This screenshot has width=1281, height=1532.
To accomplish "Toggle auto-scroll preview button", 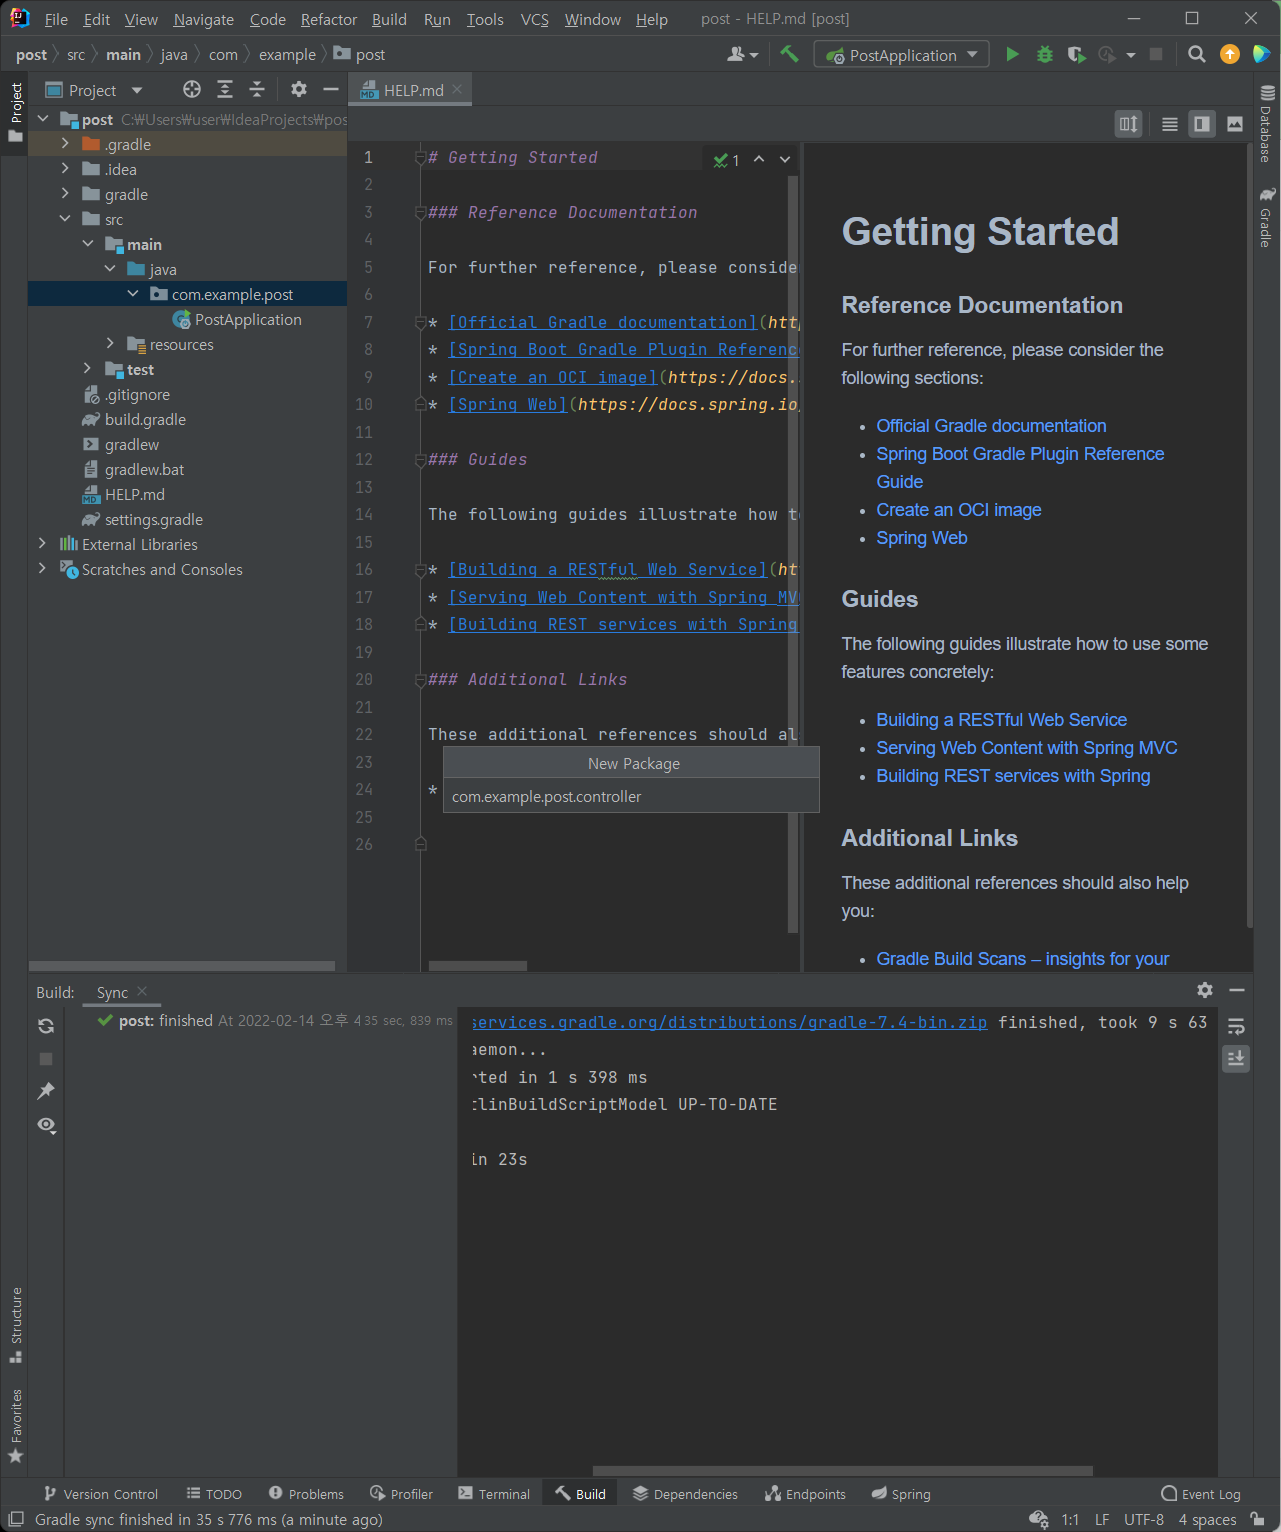I will coord(1128,124).
